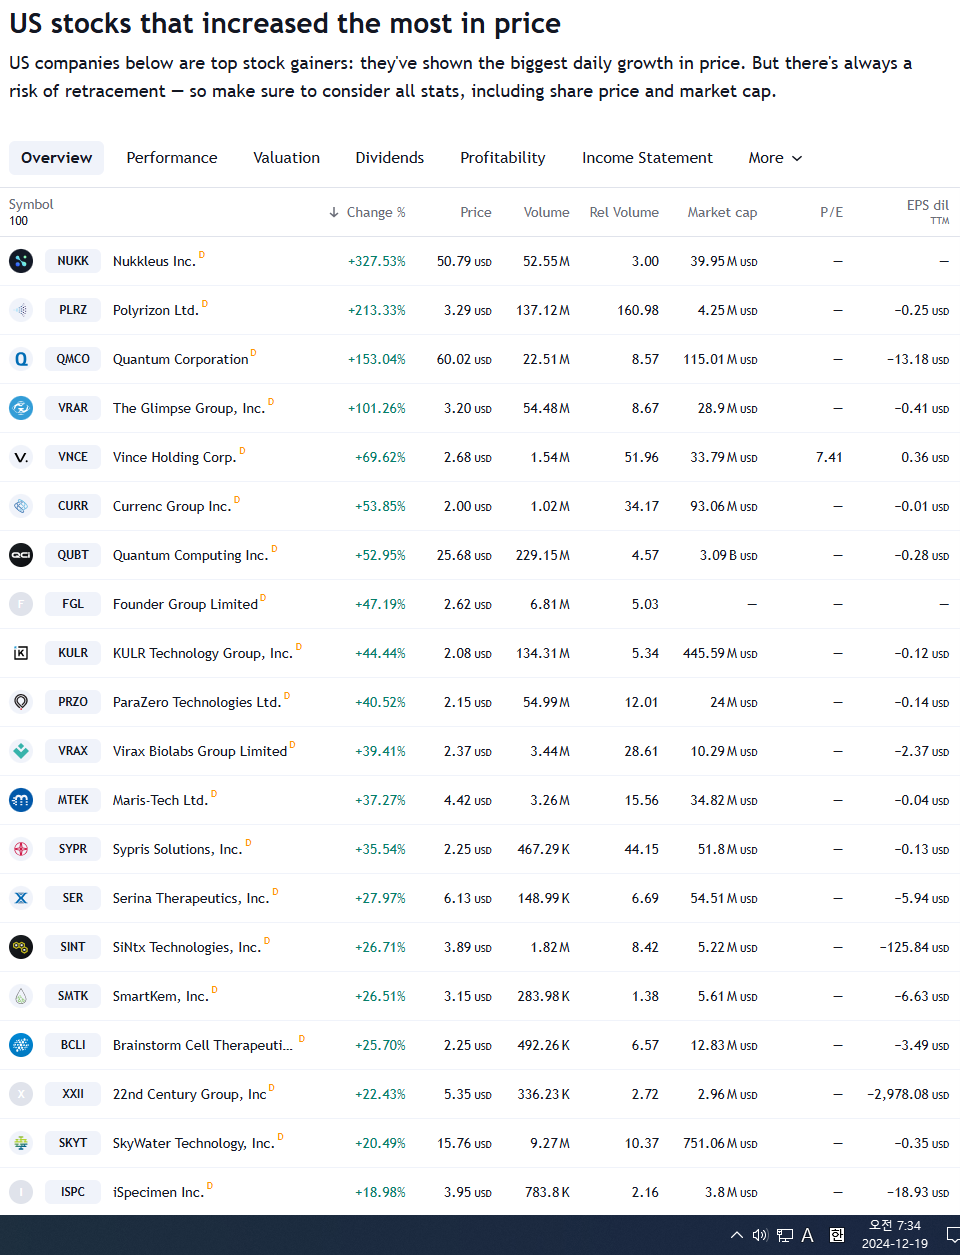Open the Virax Biolabs Group Limited link
Screen dimensions: 960x1255
pos(200,751)
